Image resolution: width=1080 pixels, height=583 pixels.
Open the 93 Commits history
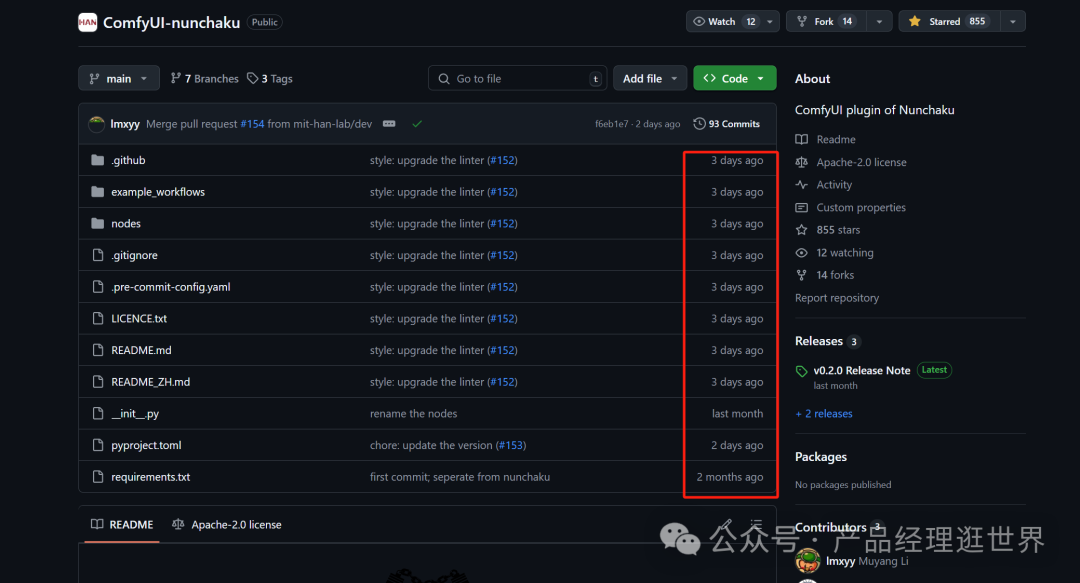click(x=727, y=124)
